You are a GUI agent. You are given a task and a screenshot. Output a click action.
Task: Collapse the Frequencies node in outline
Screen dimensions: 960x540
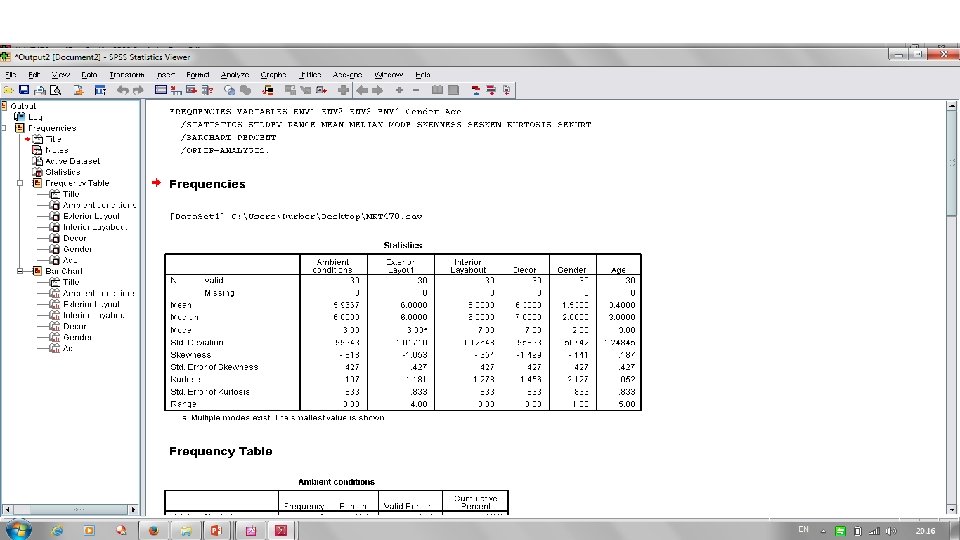tap(4, 128)
